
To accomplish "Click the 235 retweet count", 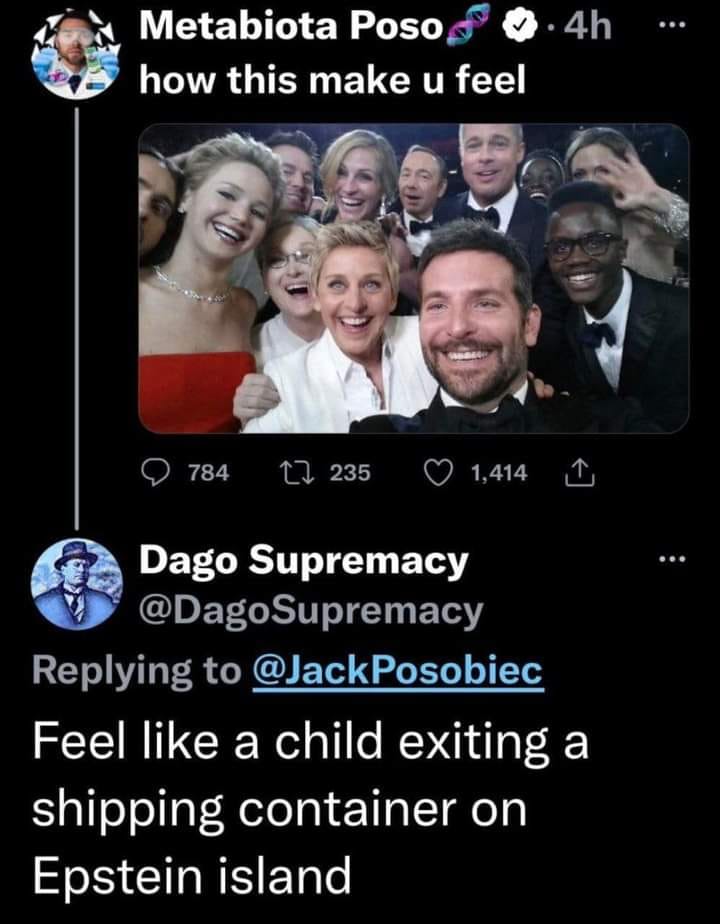I will tap(349, 473).
